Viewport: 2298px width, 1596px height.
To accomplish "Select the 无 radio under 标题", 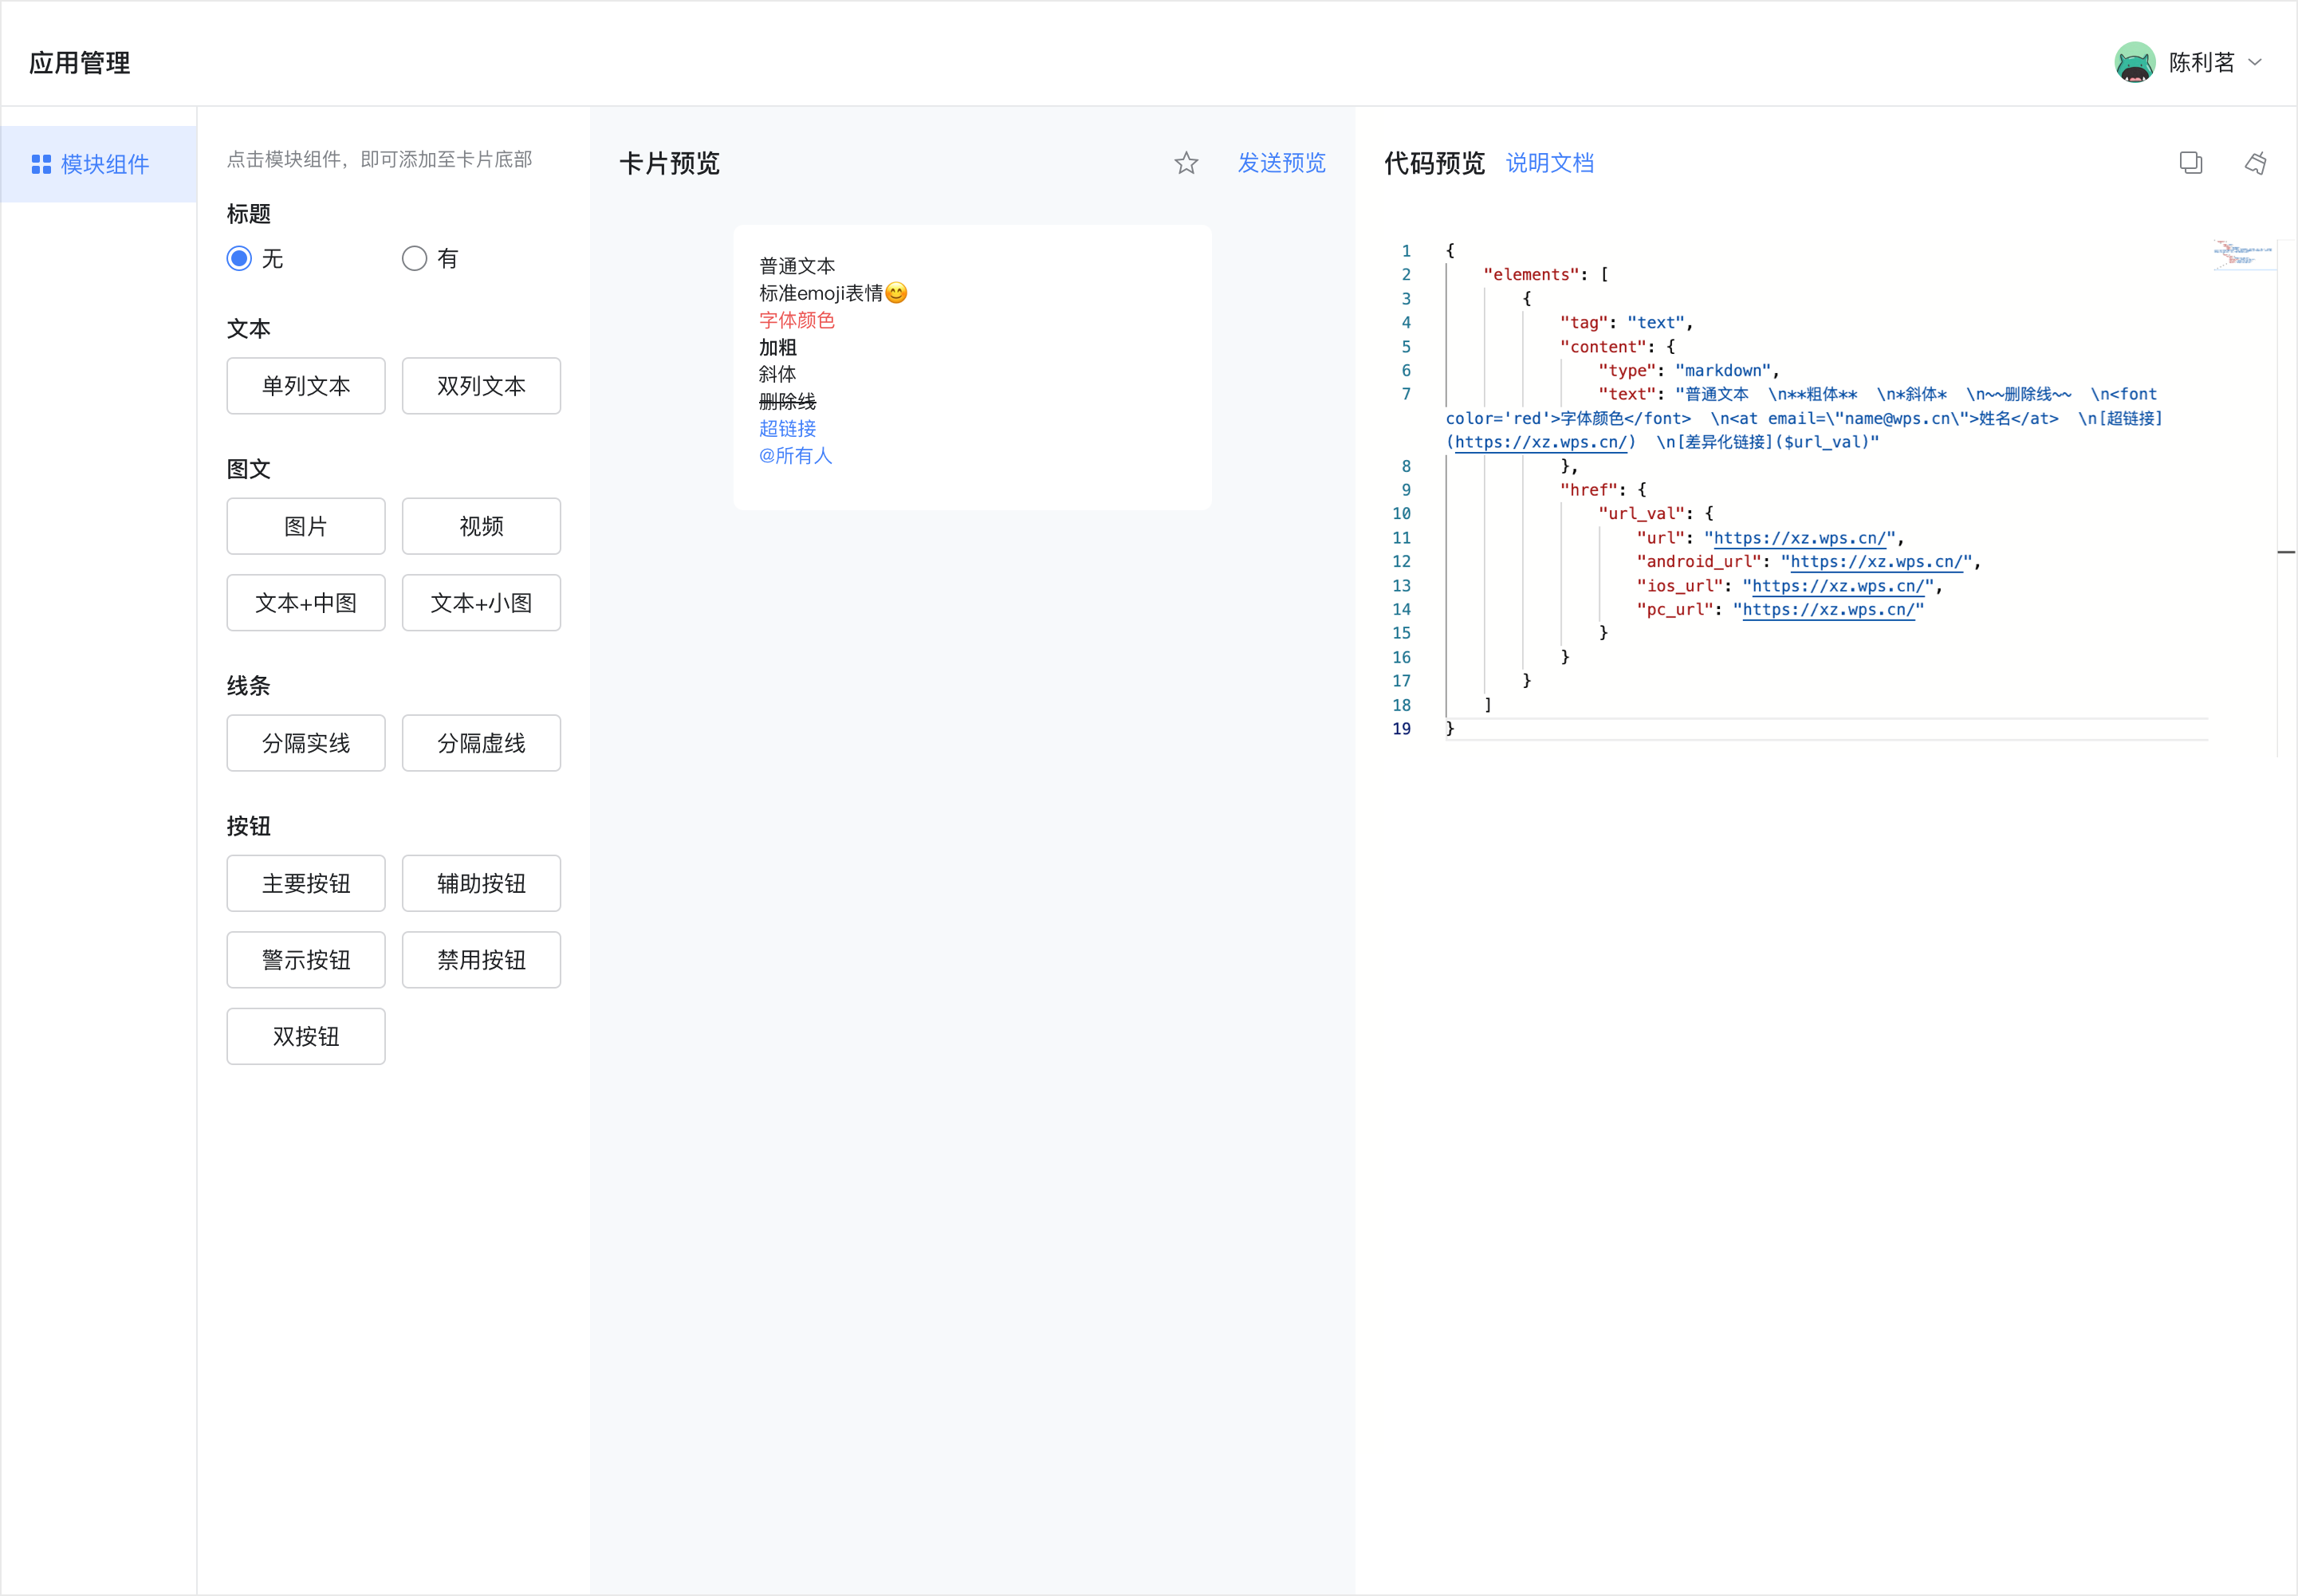I will point(239,258).
